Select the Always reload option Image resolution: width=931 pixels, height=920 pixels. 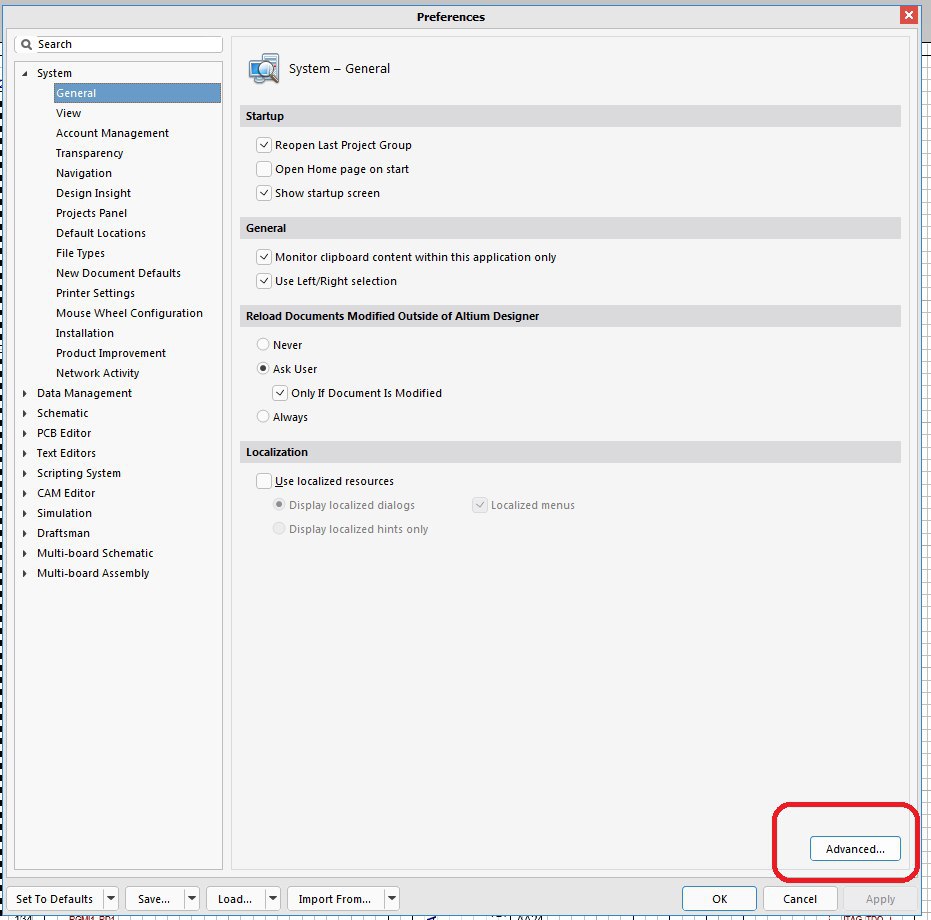click(262, 416)
